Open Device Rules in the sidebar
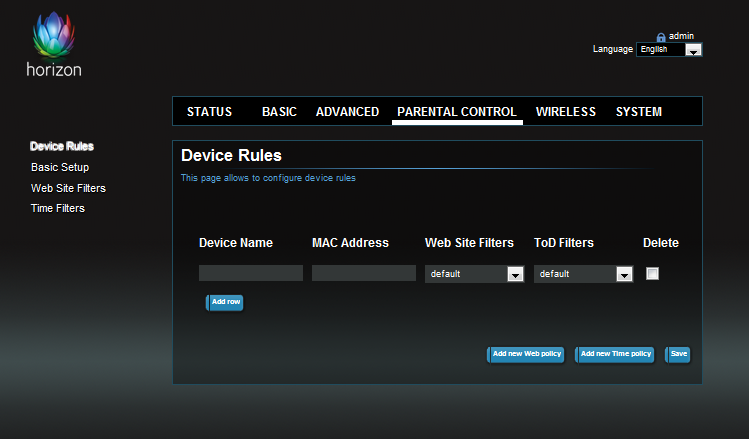The height and width of the screenshot is (439, 749). 62,146
